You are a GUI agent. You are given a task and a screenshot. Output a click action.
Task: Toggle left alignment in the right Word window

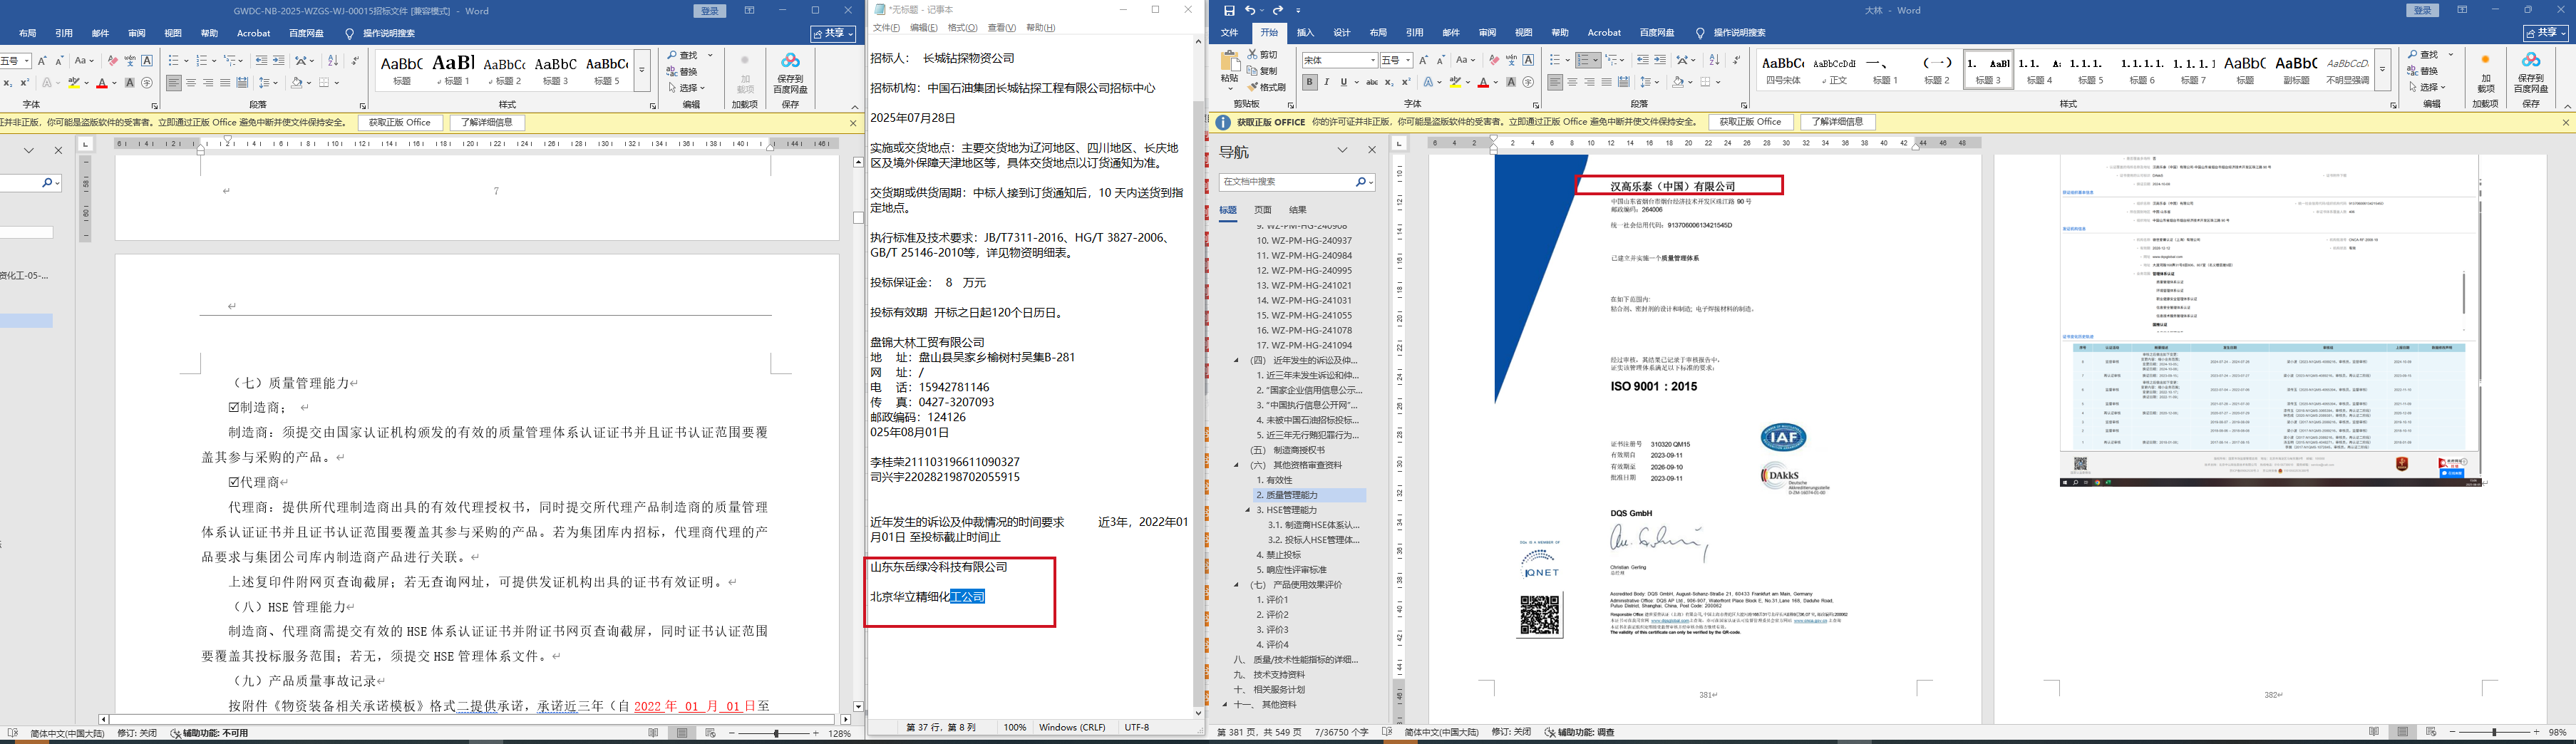coord(1555,82)
